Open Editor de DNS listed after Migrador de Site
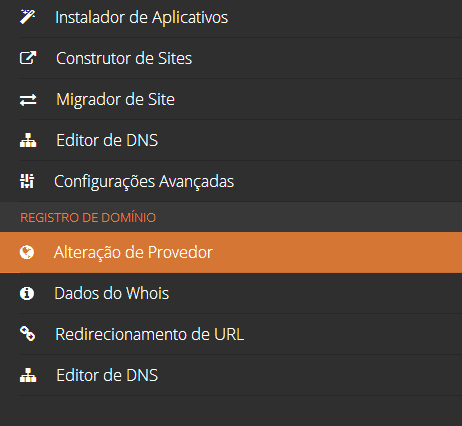Screen dimensions: 462x426 231,140
